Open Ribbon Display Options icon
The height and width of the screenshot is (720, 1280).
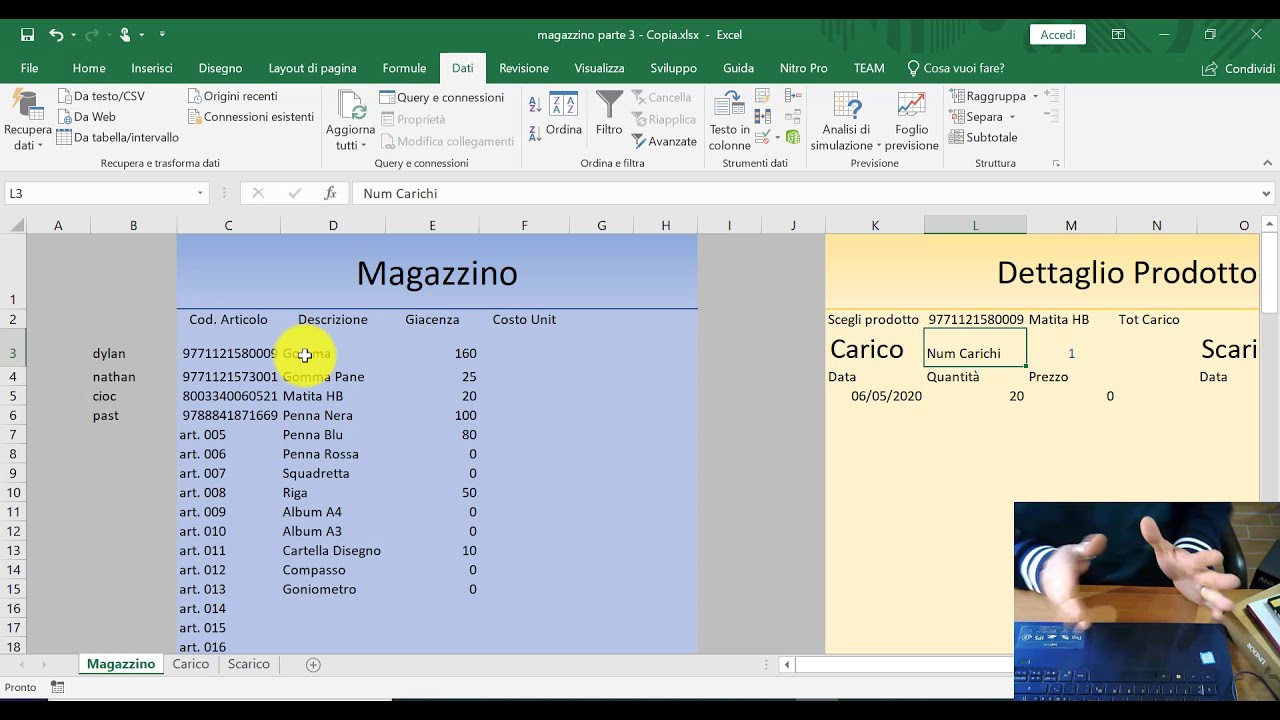pyautogui.click(x=1118, y=35)
